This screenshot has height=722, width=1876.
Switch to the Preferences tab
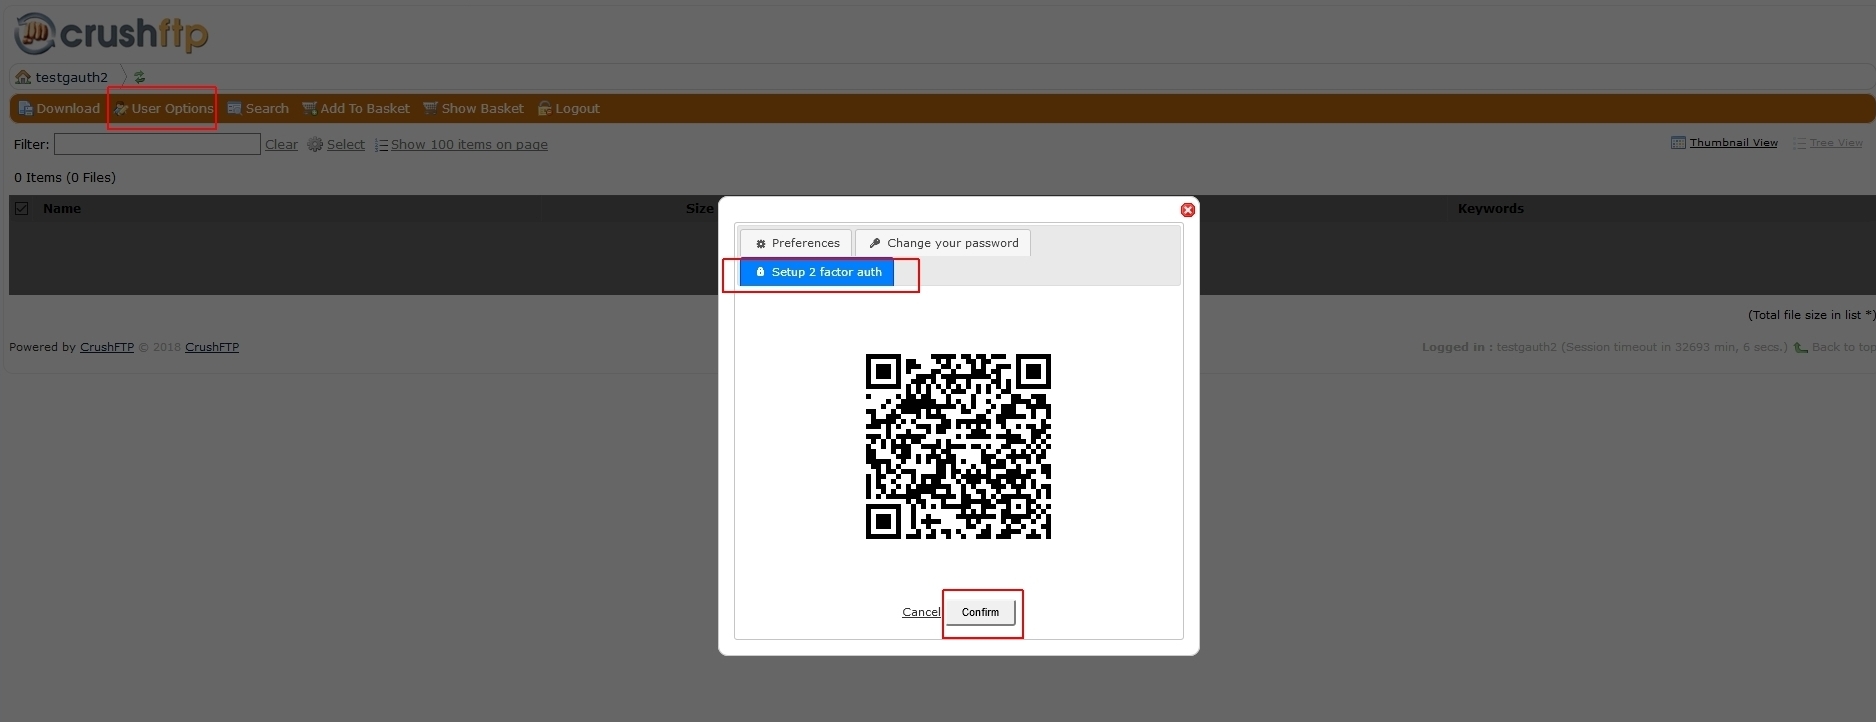point(796,243)
